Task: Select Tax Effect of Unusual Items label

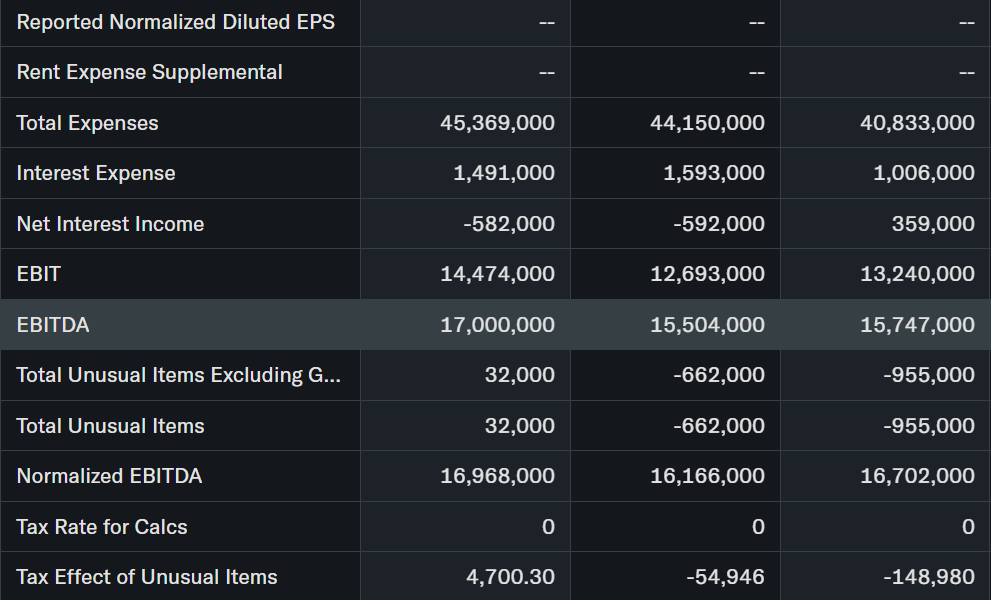Action: coord(147,577)
